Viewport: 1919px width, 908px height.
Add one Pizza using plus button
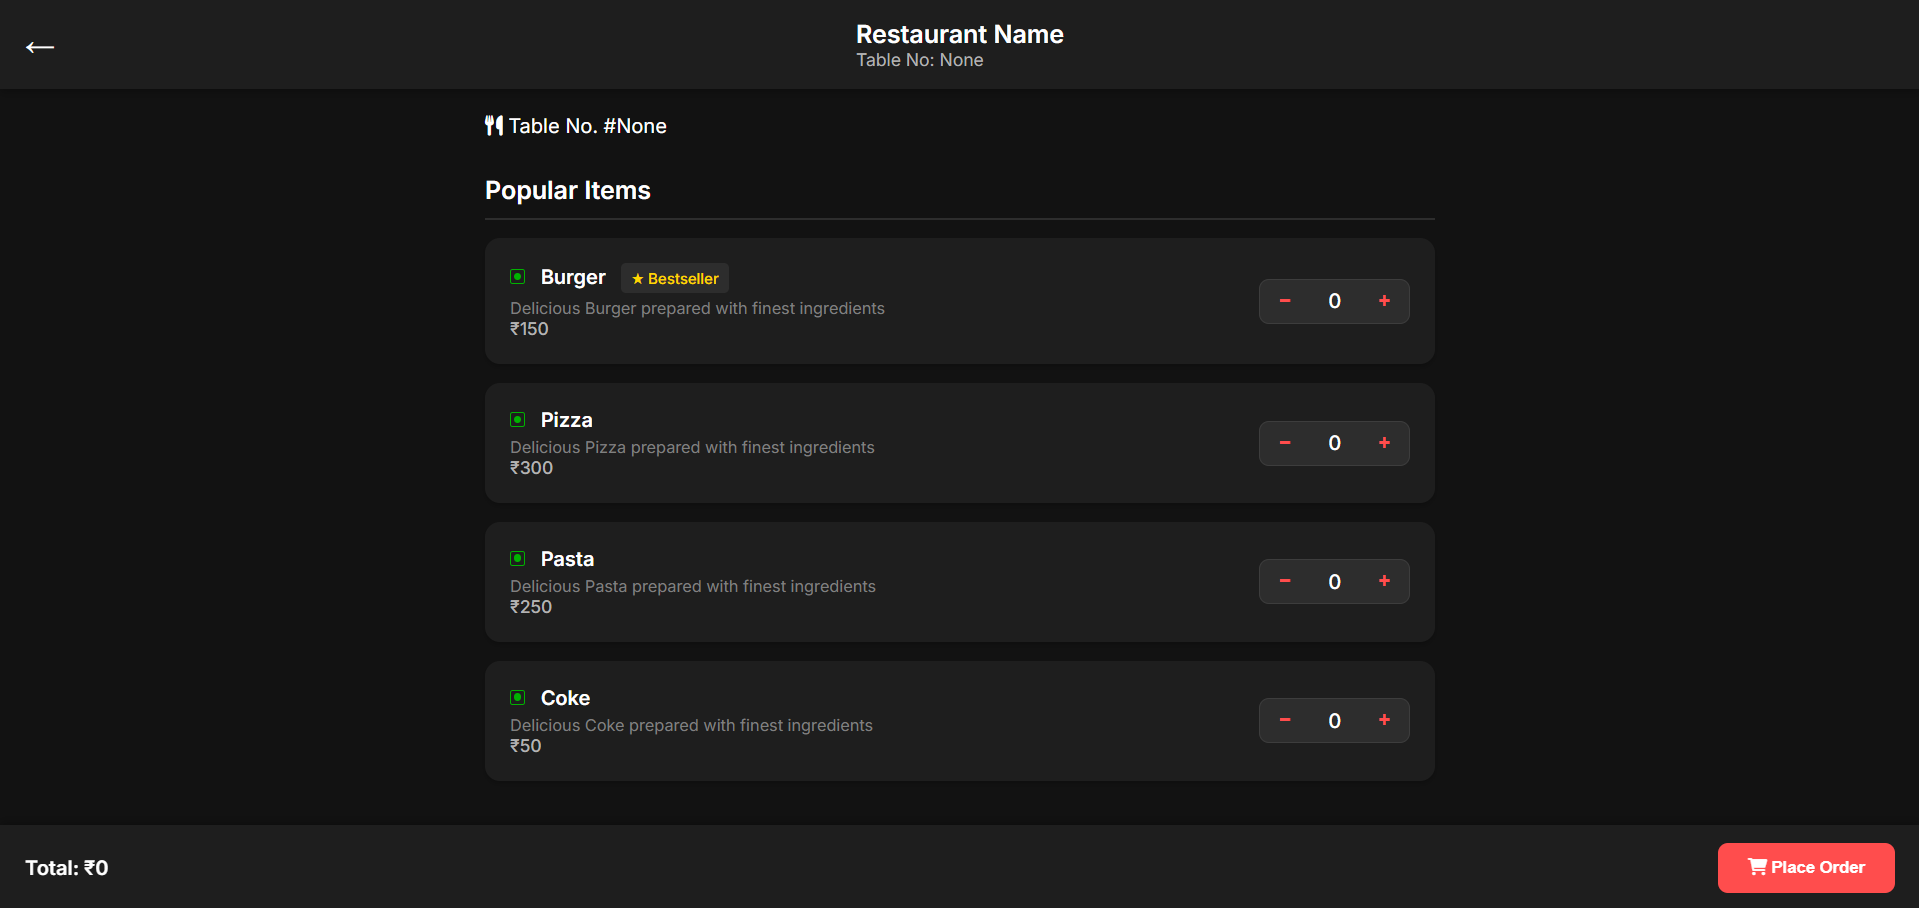coord(1384,443)
